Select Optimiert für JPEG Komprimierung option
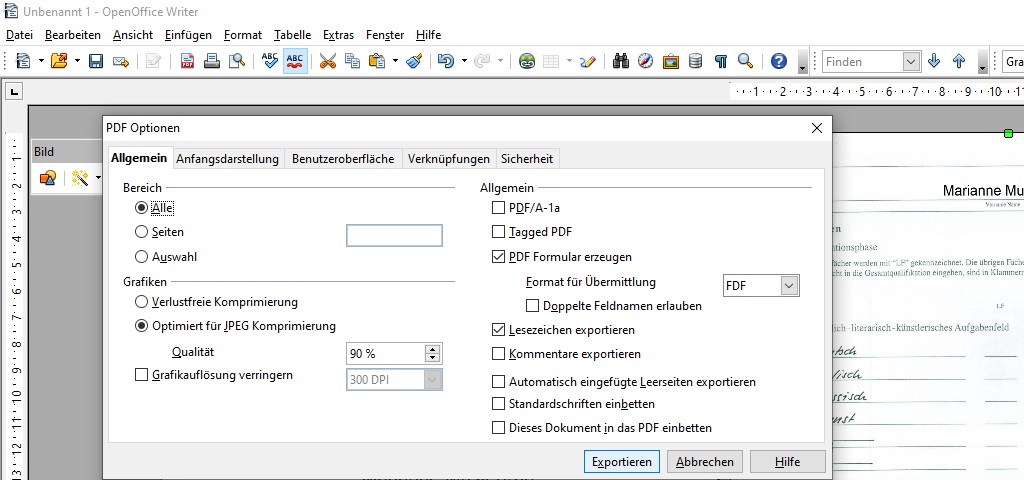 coord(141,326)
